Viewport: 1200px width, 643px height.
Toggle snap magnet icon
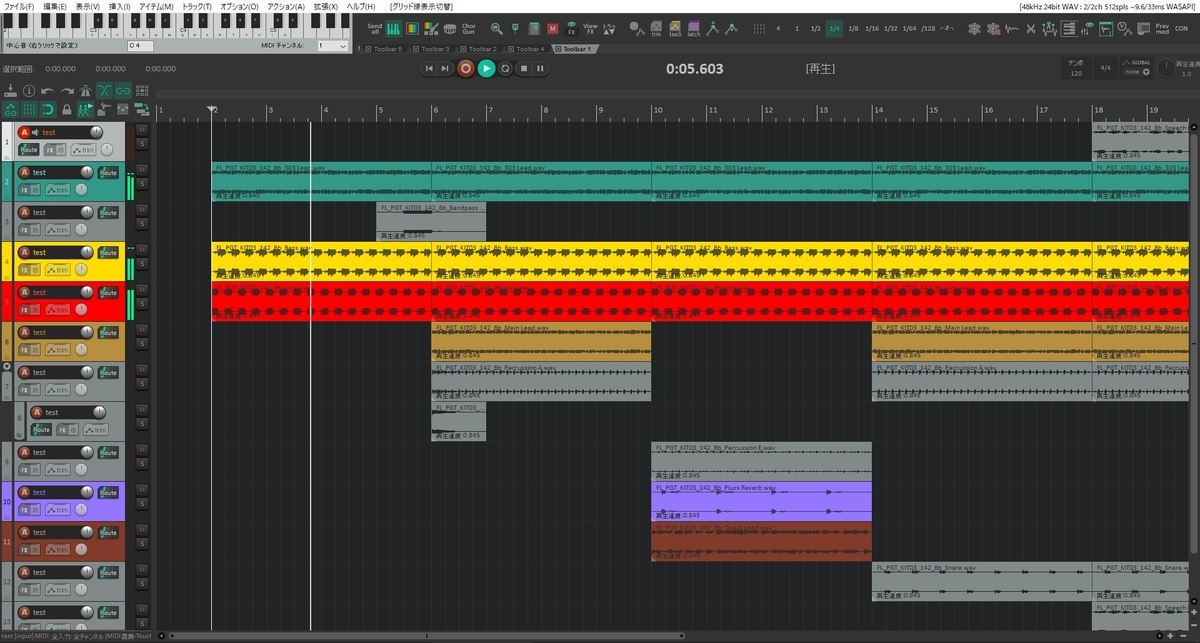[x=48, y=109]
